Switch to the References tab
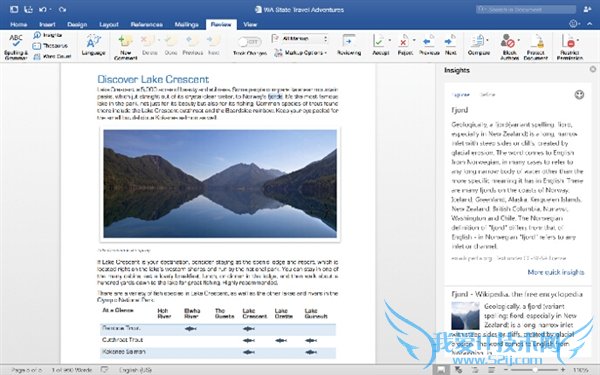This screenshot has height=375, width=600. point(147,24)
